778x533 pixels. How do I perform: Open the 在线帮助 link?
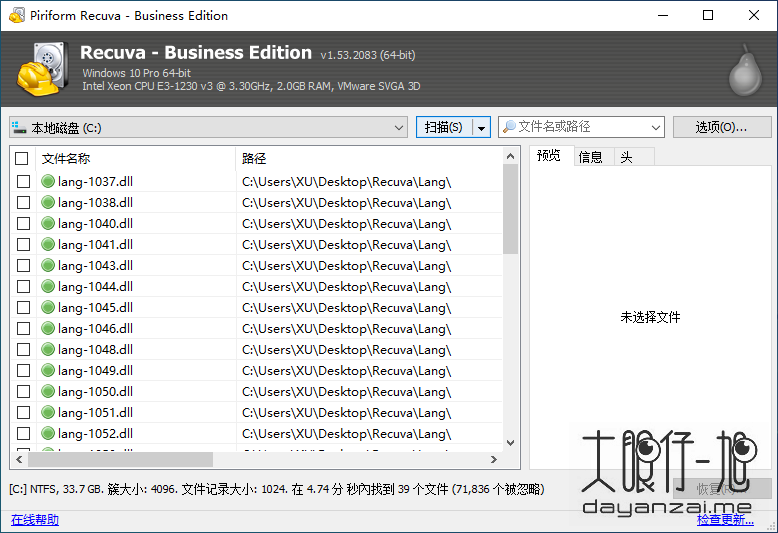35,520
